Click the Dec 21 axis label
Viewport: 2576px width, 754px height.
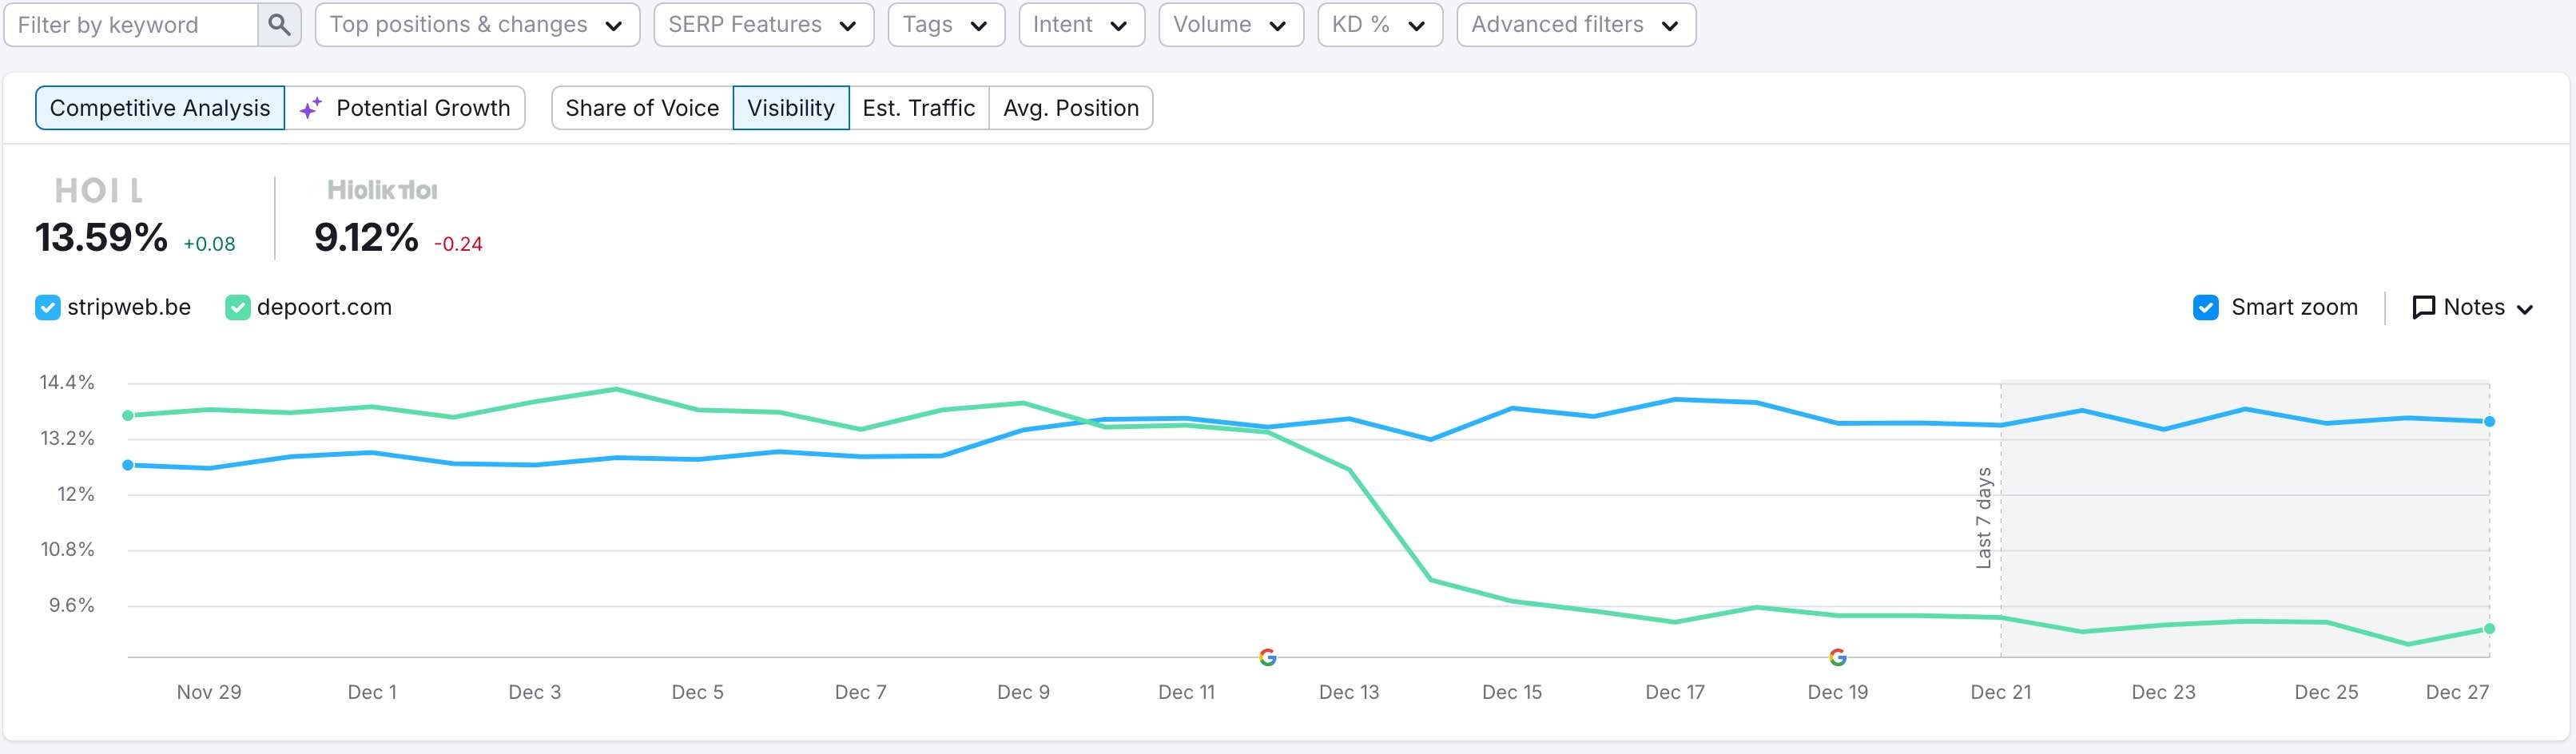click(2000, 692)
